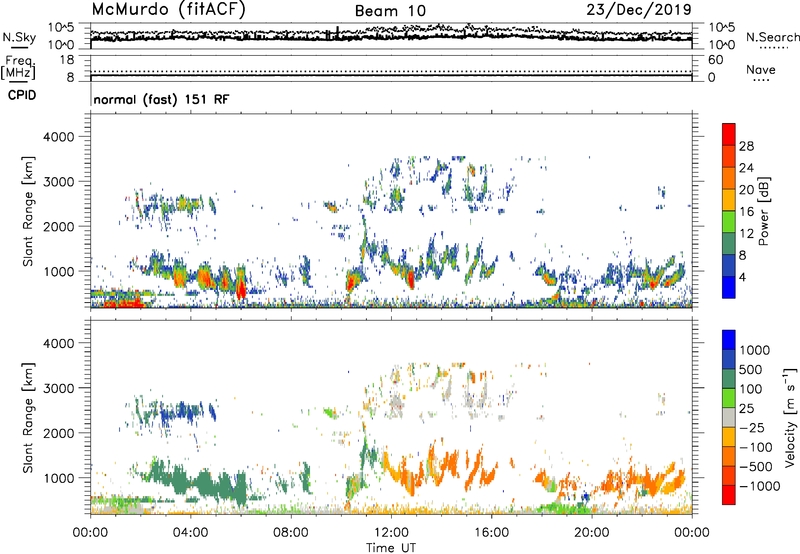Click the '-1000' tick on Velocity color bar
This screenshot has width=800, height=554.
tap(759, 486)
